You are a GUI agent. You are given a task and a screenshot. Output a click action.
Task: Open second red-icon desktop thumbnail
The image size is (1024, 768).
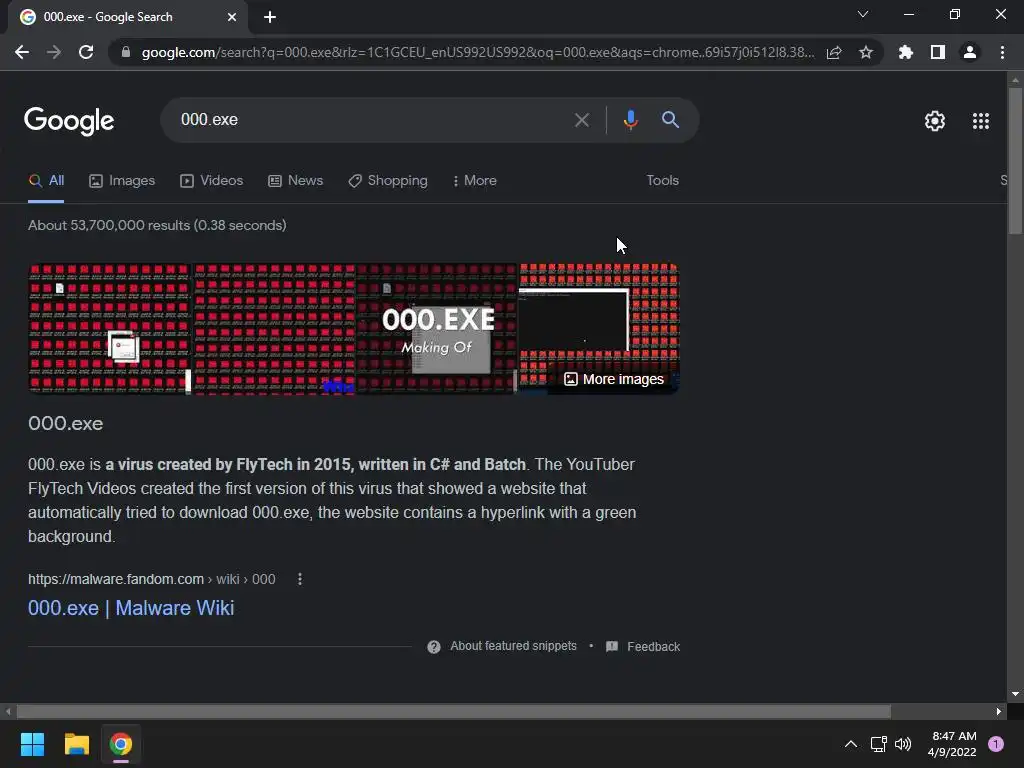(x=274, y=328)
